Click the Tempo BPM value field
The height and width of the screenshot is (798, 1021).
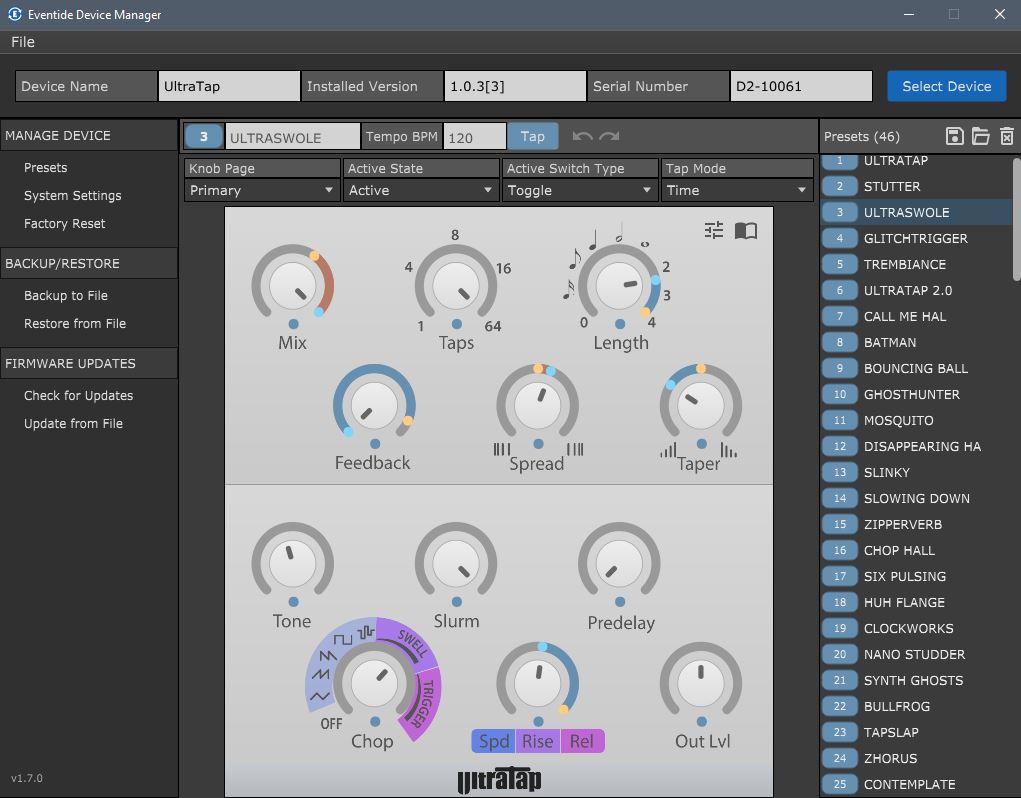pyautogui.click(x=475, y=137)
